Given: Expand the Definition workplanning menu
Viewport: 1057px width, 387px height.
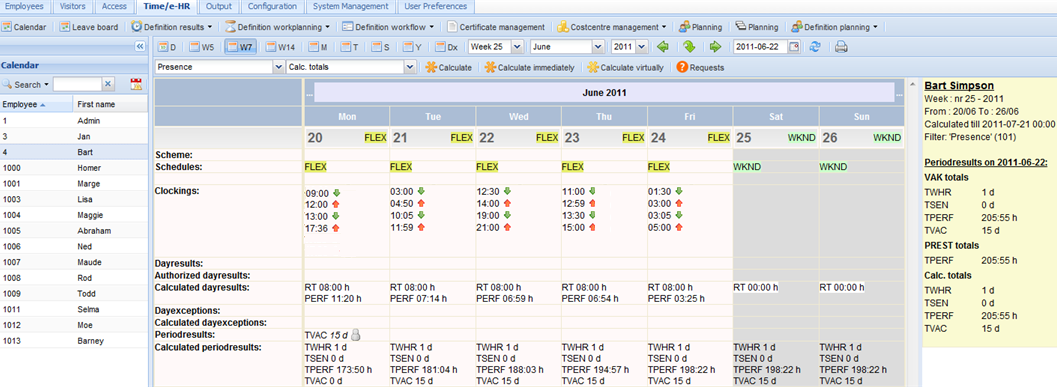Looking at the screenshot, I should point(278,27).
